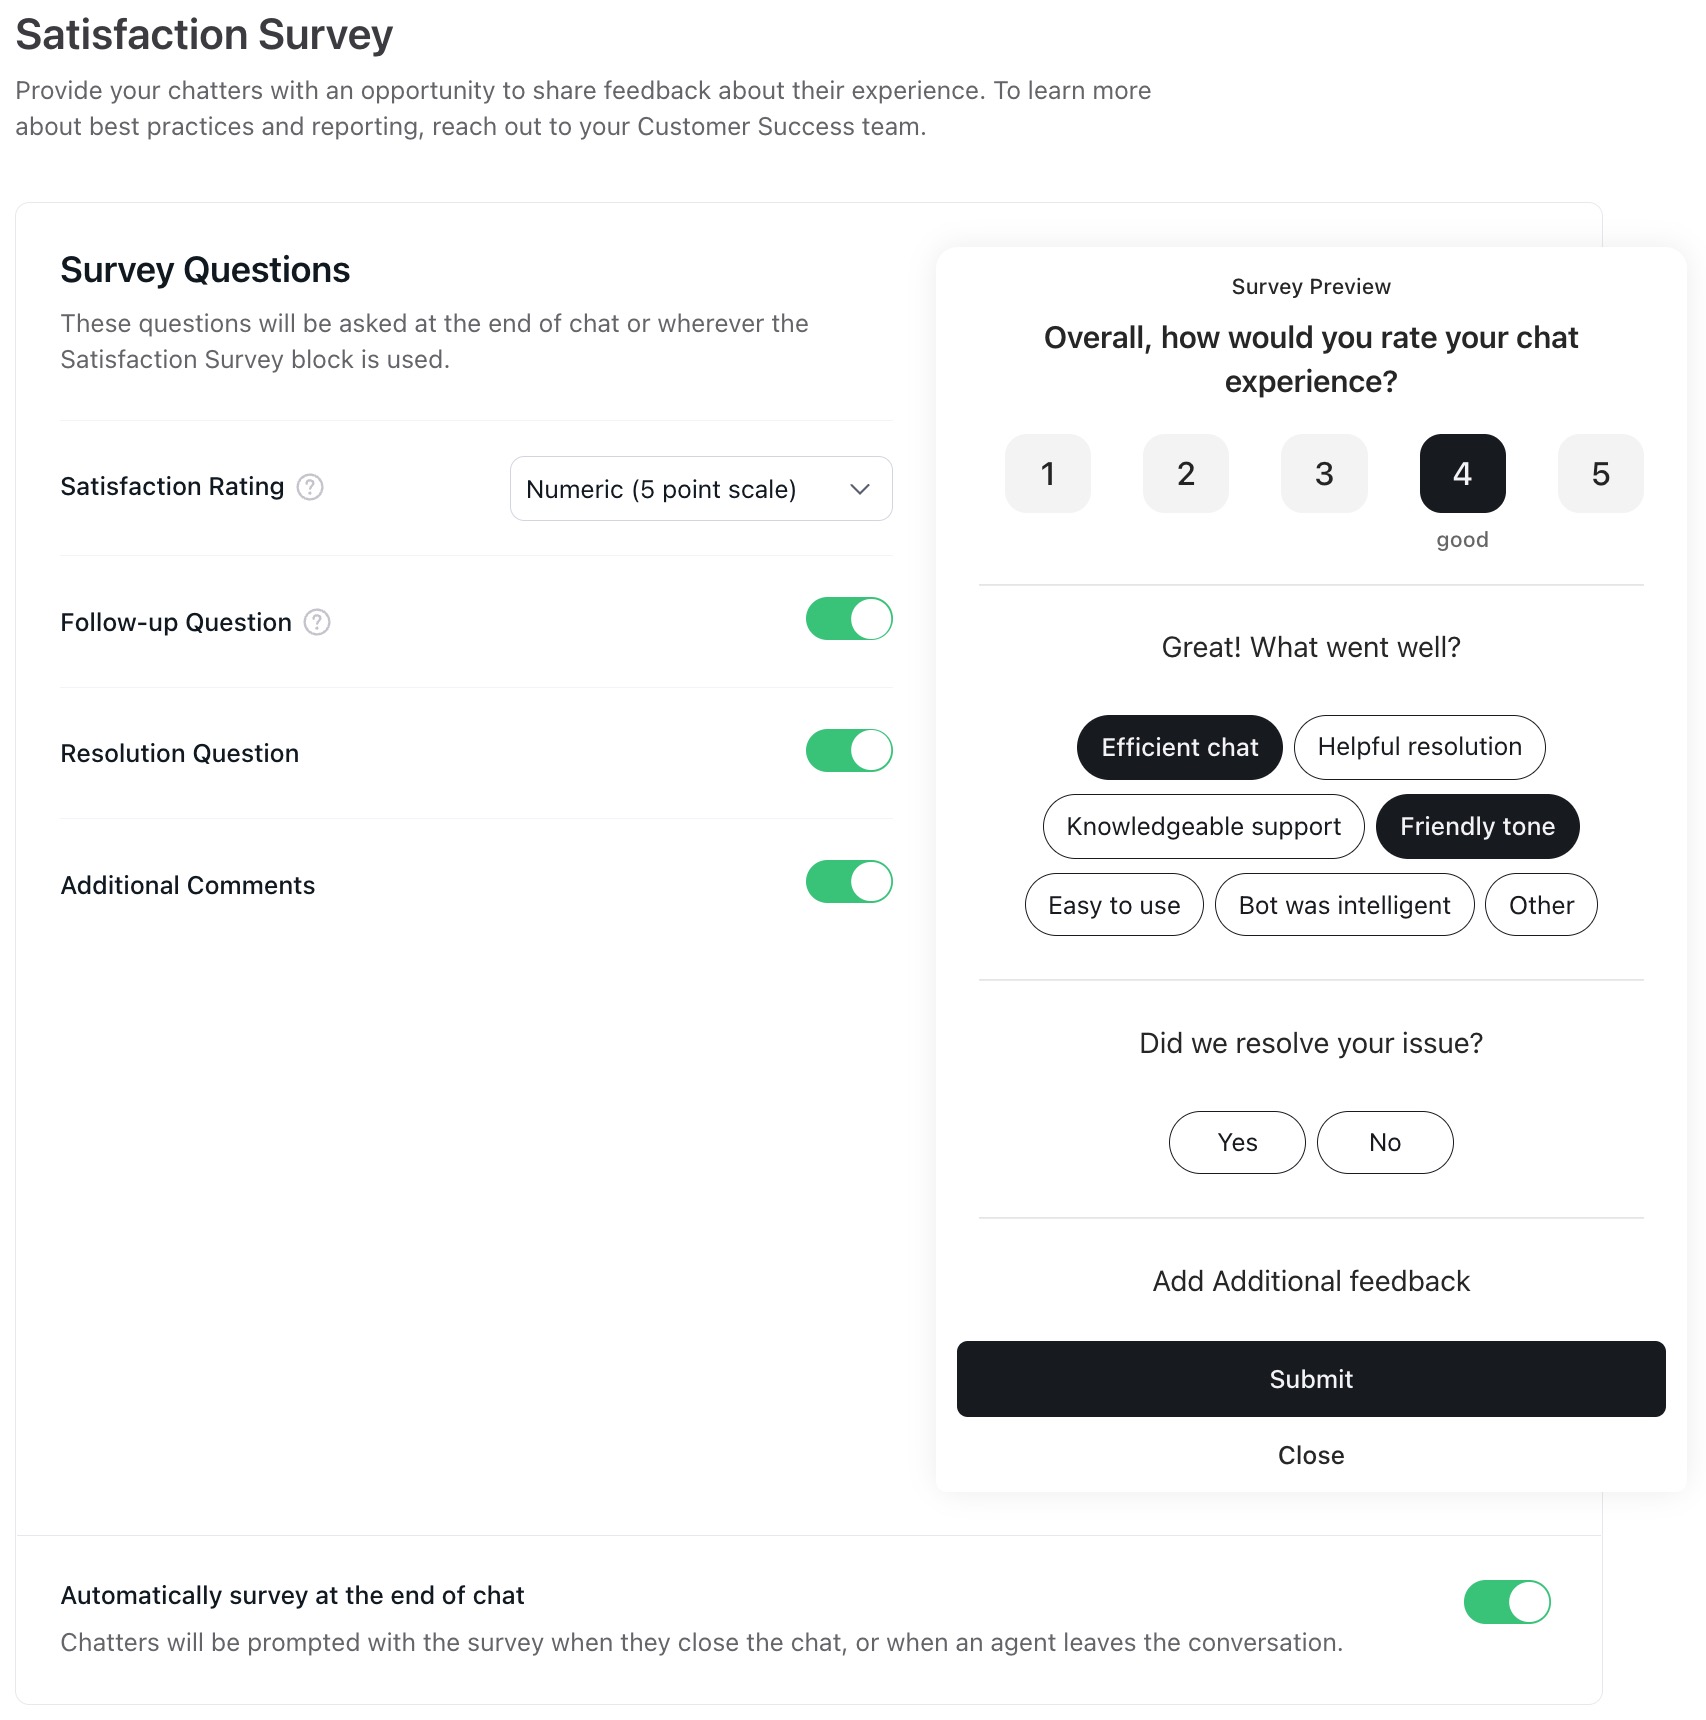Select the Bot was intelligent chip
The image size is (1706, 1720).
pyautogui.click(x=1344, y=906)
